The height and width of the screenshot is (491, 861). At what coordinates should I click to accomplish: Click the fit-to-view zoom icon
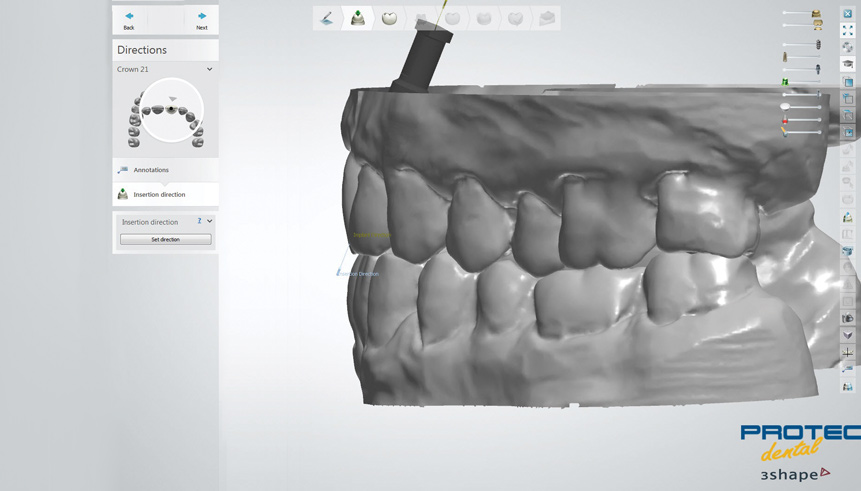(848, 31)
